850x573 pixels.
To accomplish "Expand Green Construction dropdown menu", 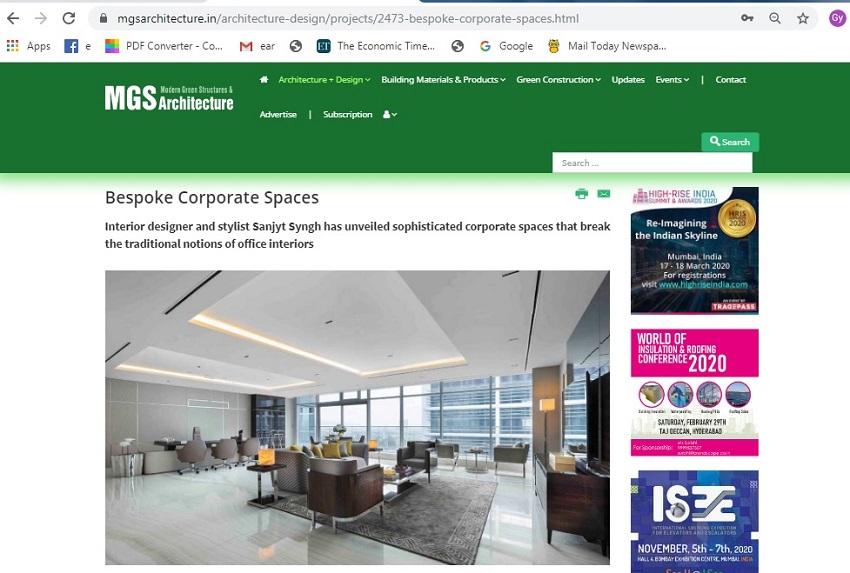I will pyautogui.click(x=558, y=80).
